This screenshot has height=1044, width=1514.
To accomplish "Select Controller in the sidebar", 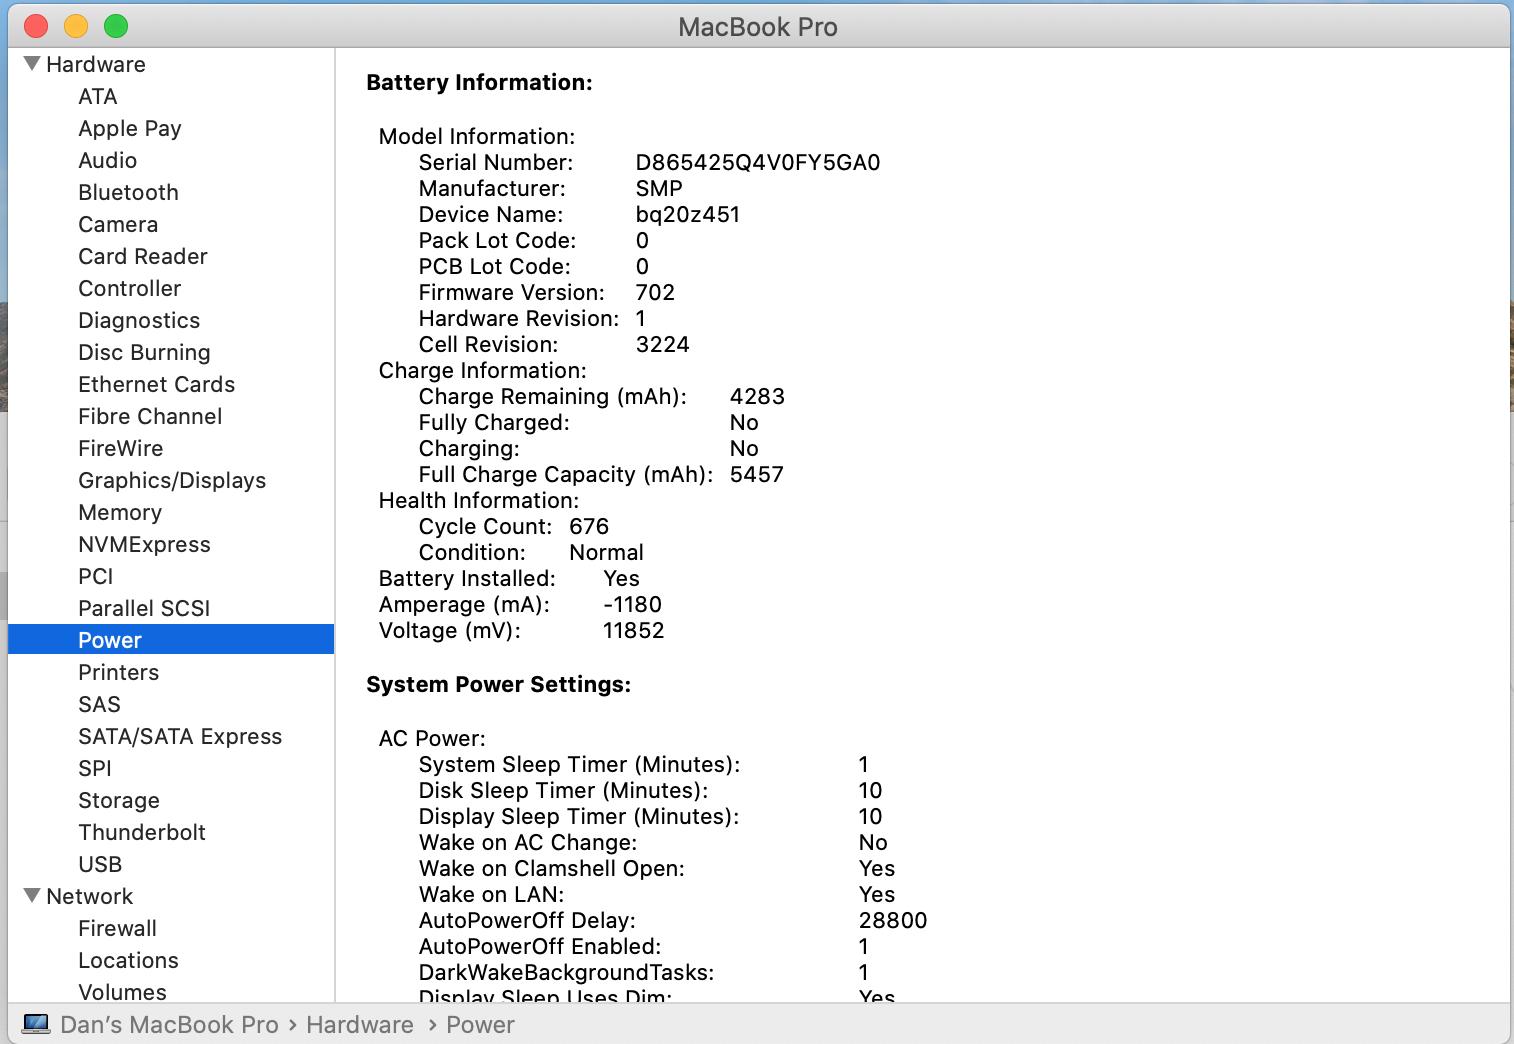I will tap(130, 288).
